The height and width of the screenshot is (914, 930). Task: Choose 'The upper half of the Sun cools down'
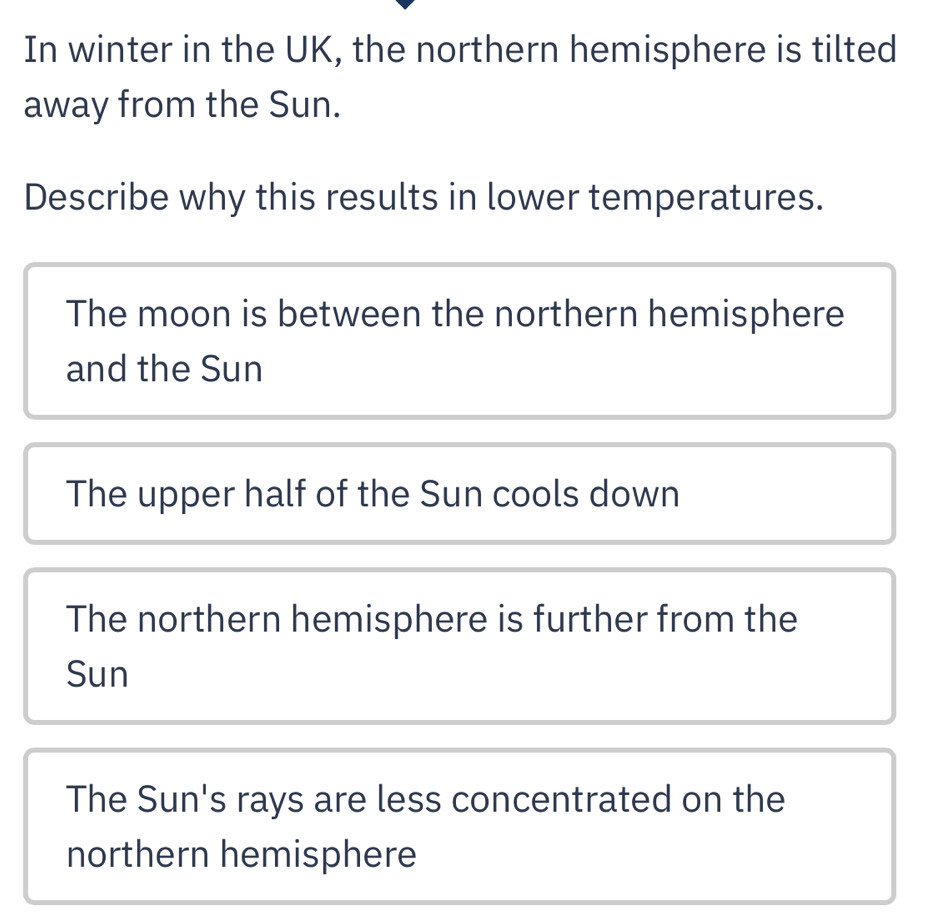pyautogui.click(x=459, y=494)
